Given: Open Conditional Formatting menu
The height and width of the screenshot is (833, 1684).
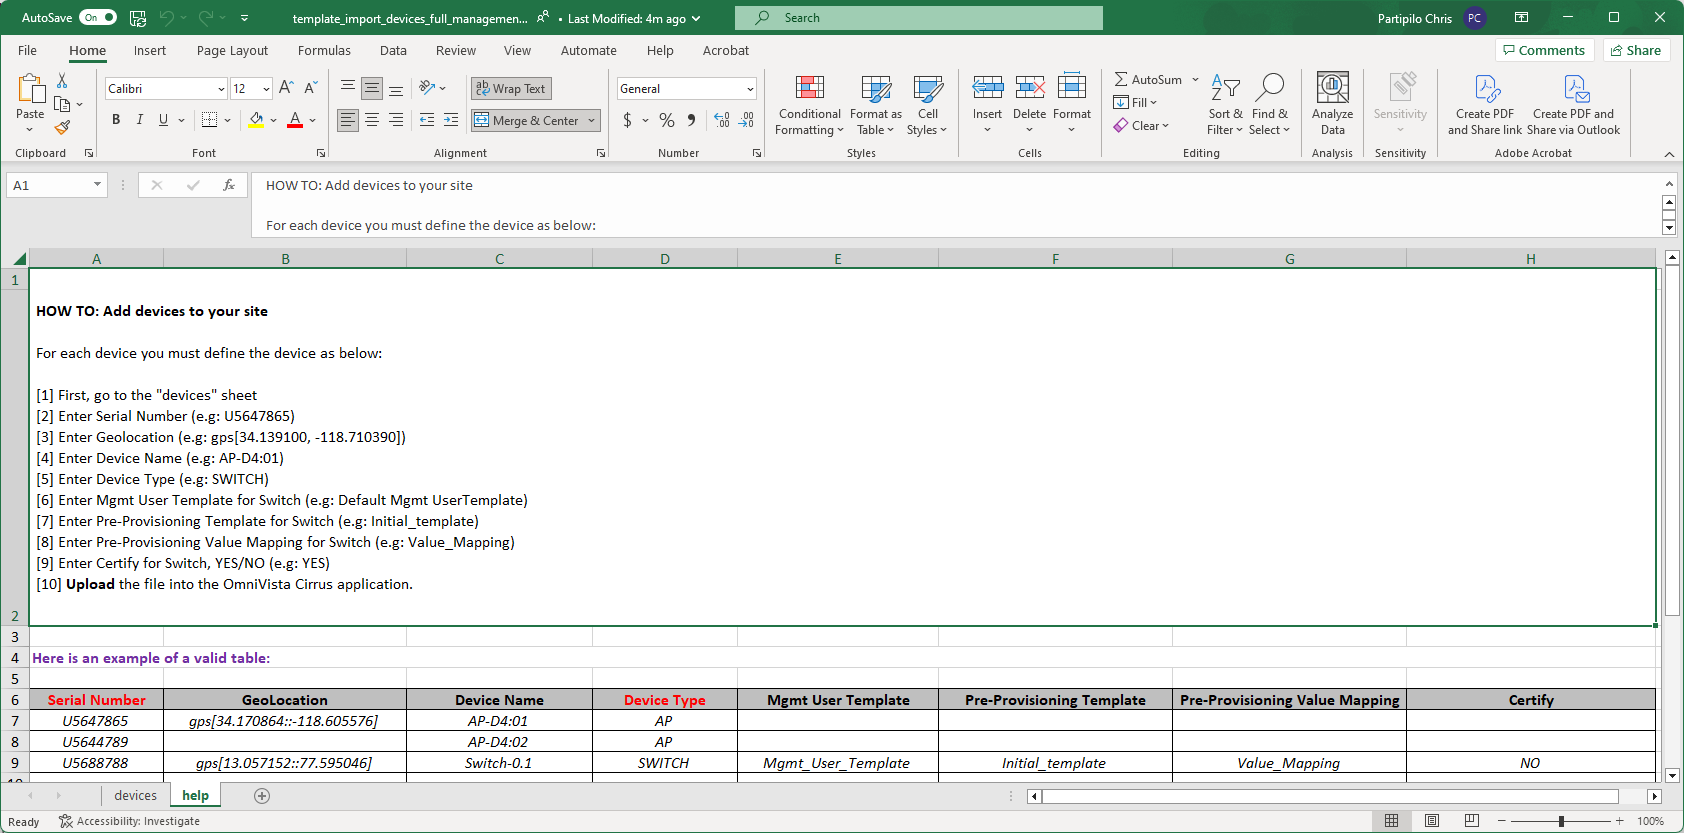Looking at the screenshot, I should click(x=809, y=105).
